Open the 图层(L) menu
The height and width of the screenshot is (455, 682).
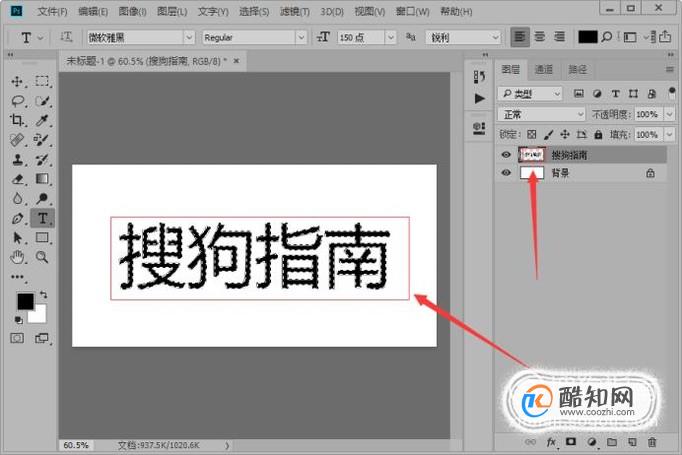point(172,11)
